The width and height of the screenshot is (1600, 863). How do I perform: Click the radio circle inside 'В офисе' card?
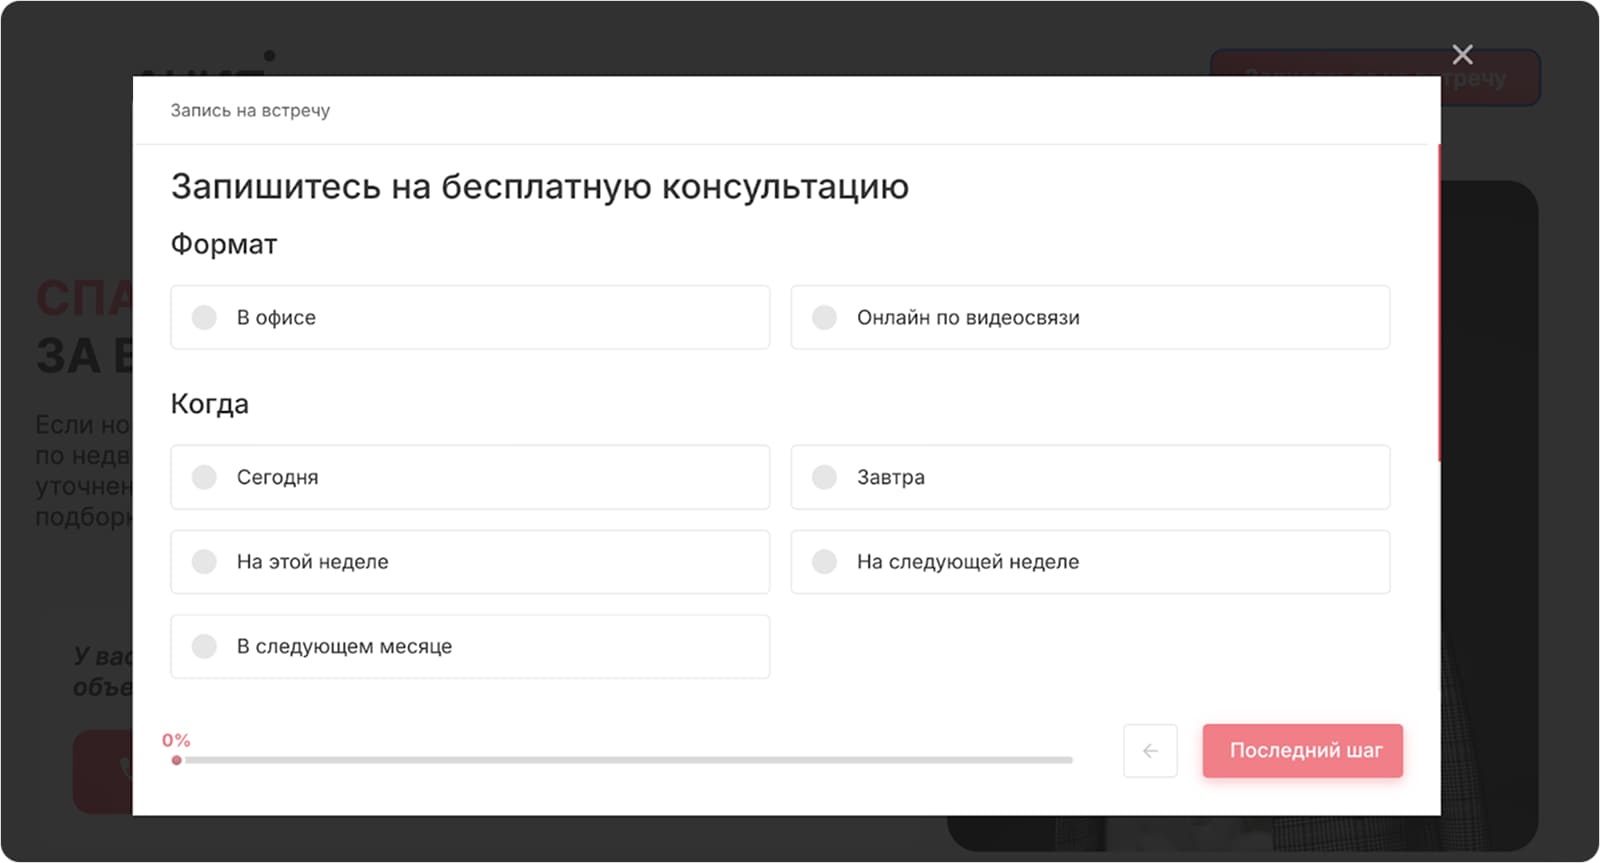point(205,317)
